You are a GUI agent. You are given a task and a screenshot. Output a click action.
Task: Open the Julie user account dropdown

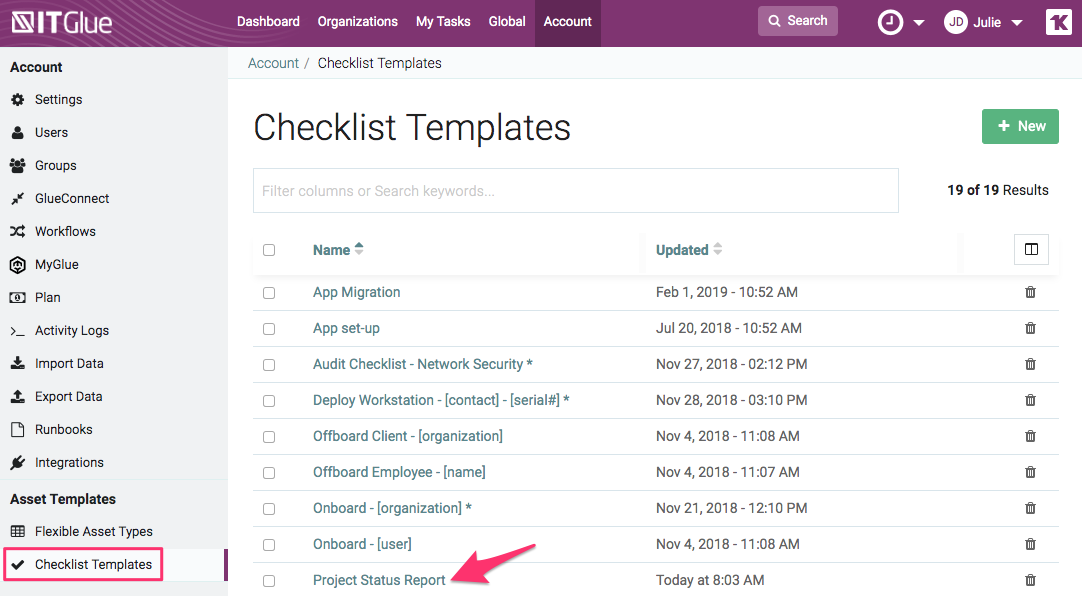tap(984, 22)
